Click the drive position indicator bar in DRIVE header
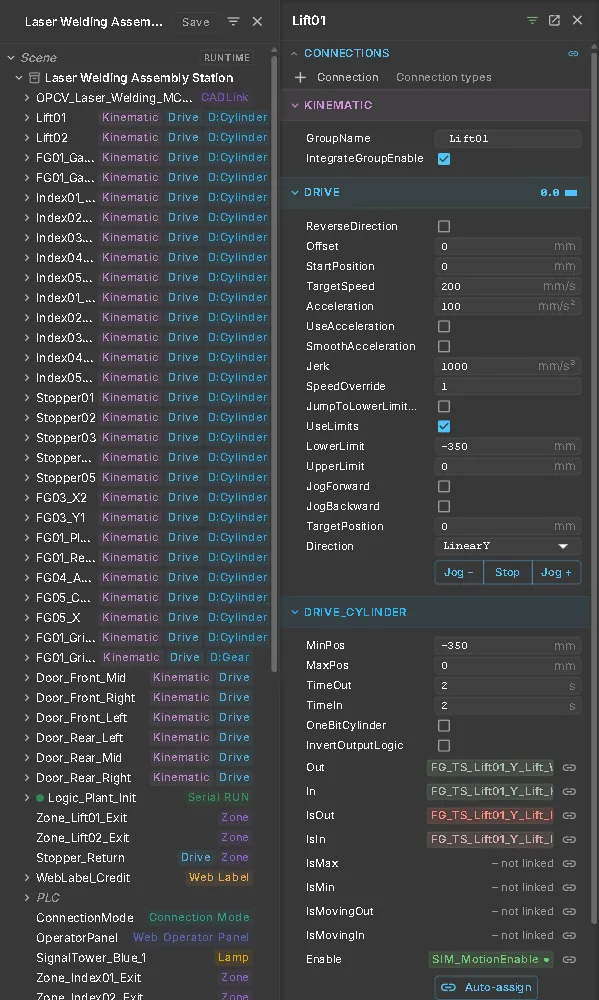This screenshot has width=599, height=1000. (571, 193)
